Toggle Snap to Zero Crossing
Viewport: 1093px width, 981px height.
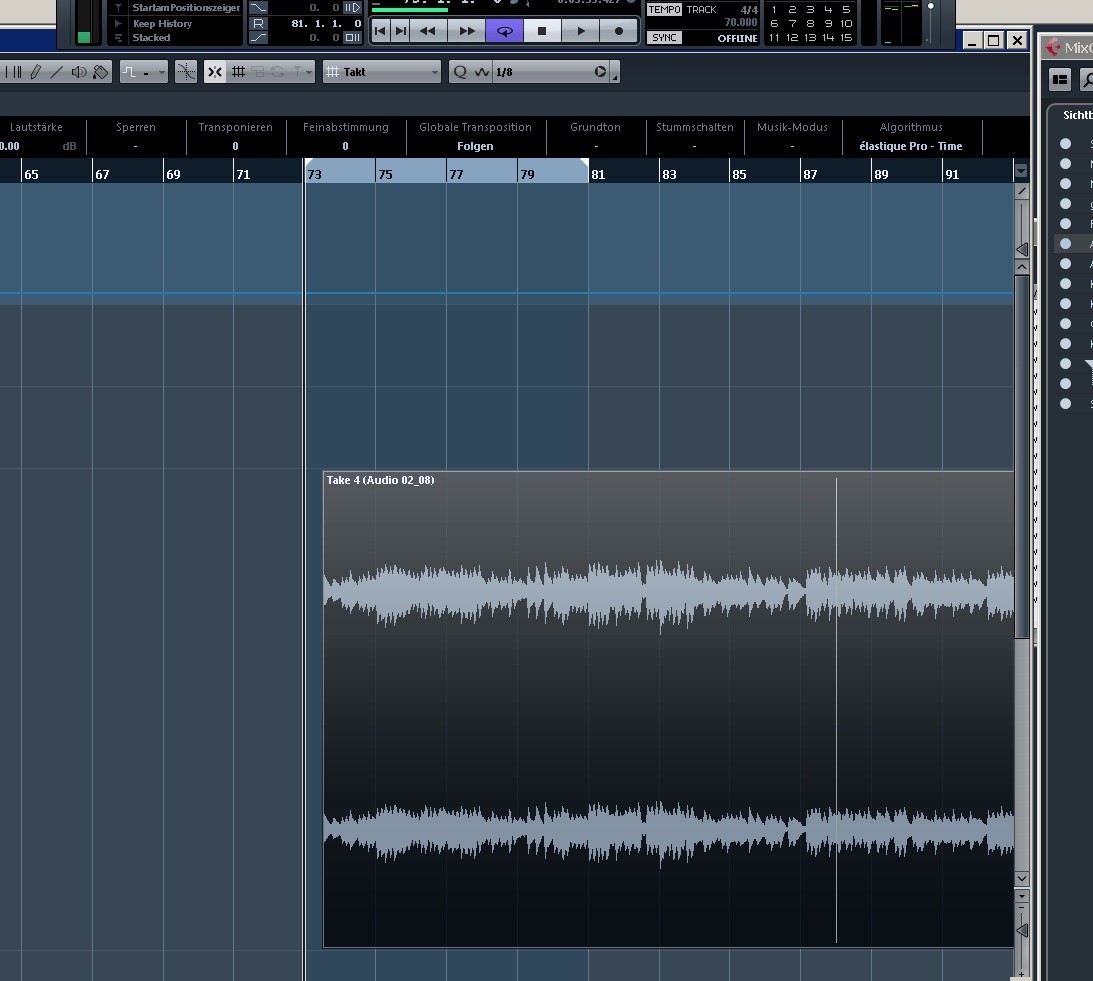pyautogui.click(x=186, y=72)
